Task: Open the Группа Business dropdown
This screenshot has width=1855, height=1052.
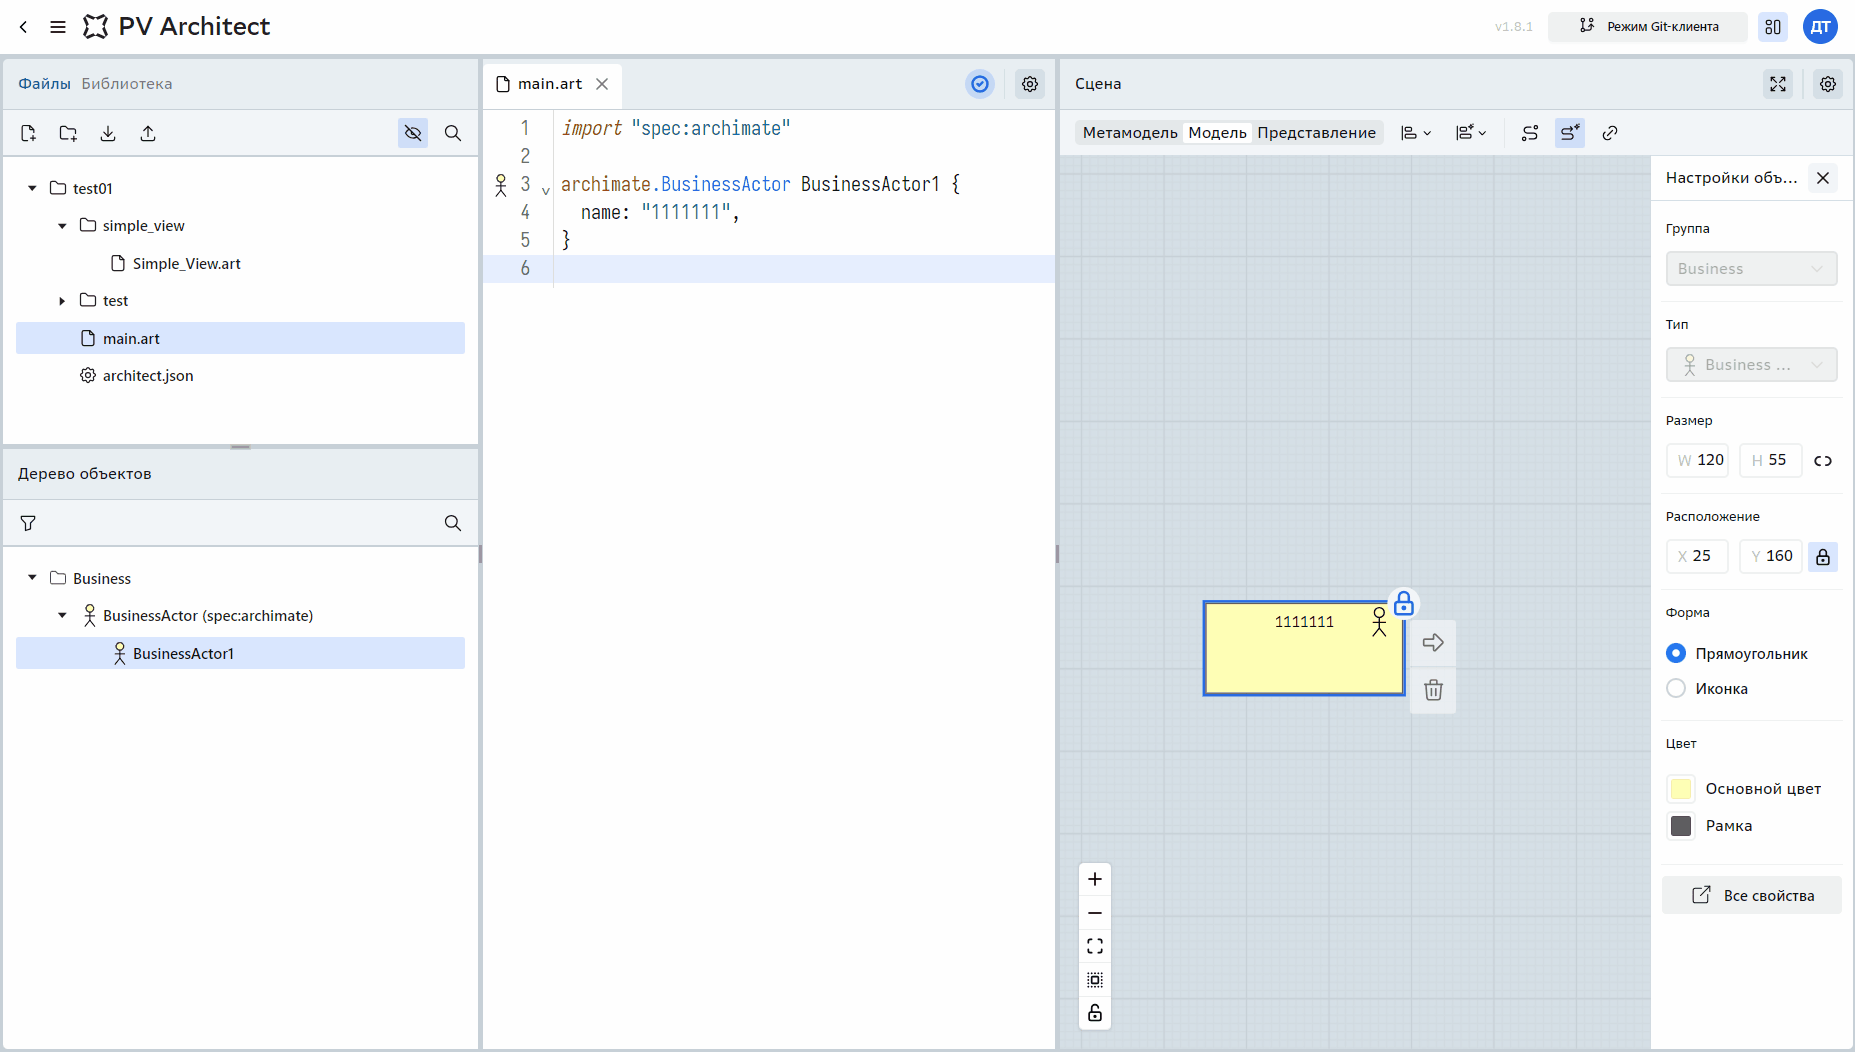Action: (1751, 268)
